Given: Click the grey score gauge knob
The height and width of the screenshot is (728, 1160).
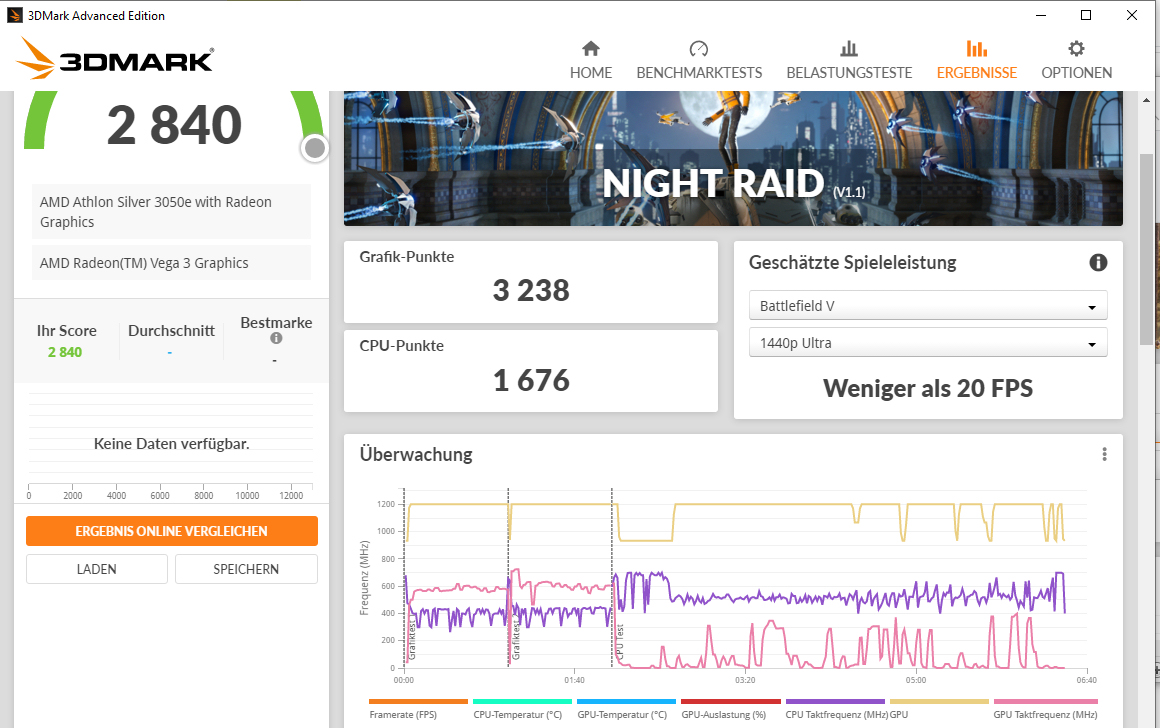Looking at the screenshot, I should click(315, 148).
